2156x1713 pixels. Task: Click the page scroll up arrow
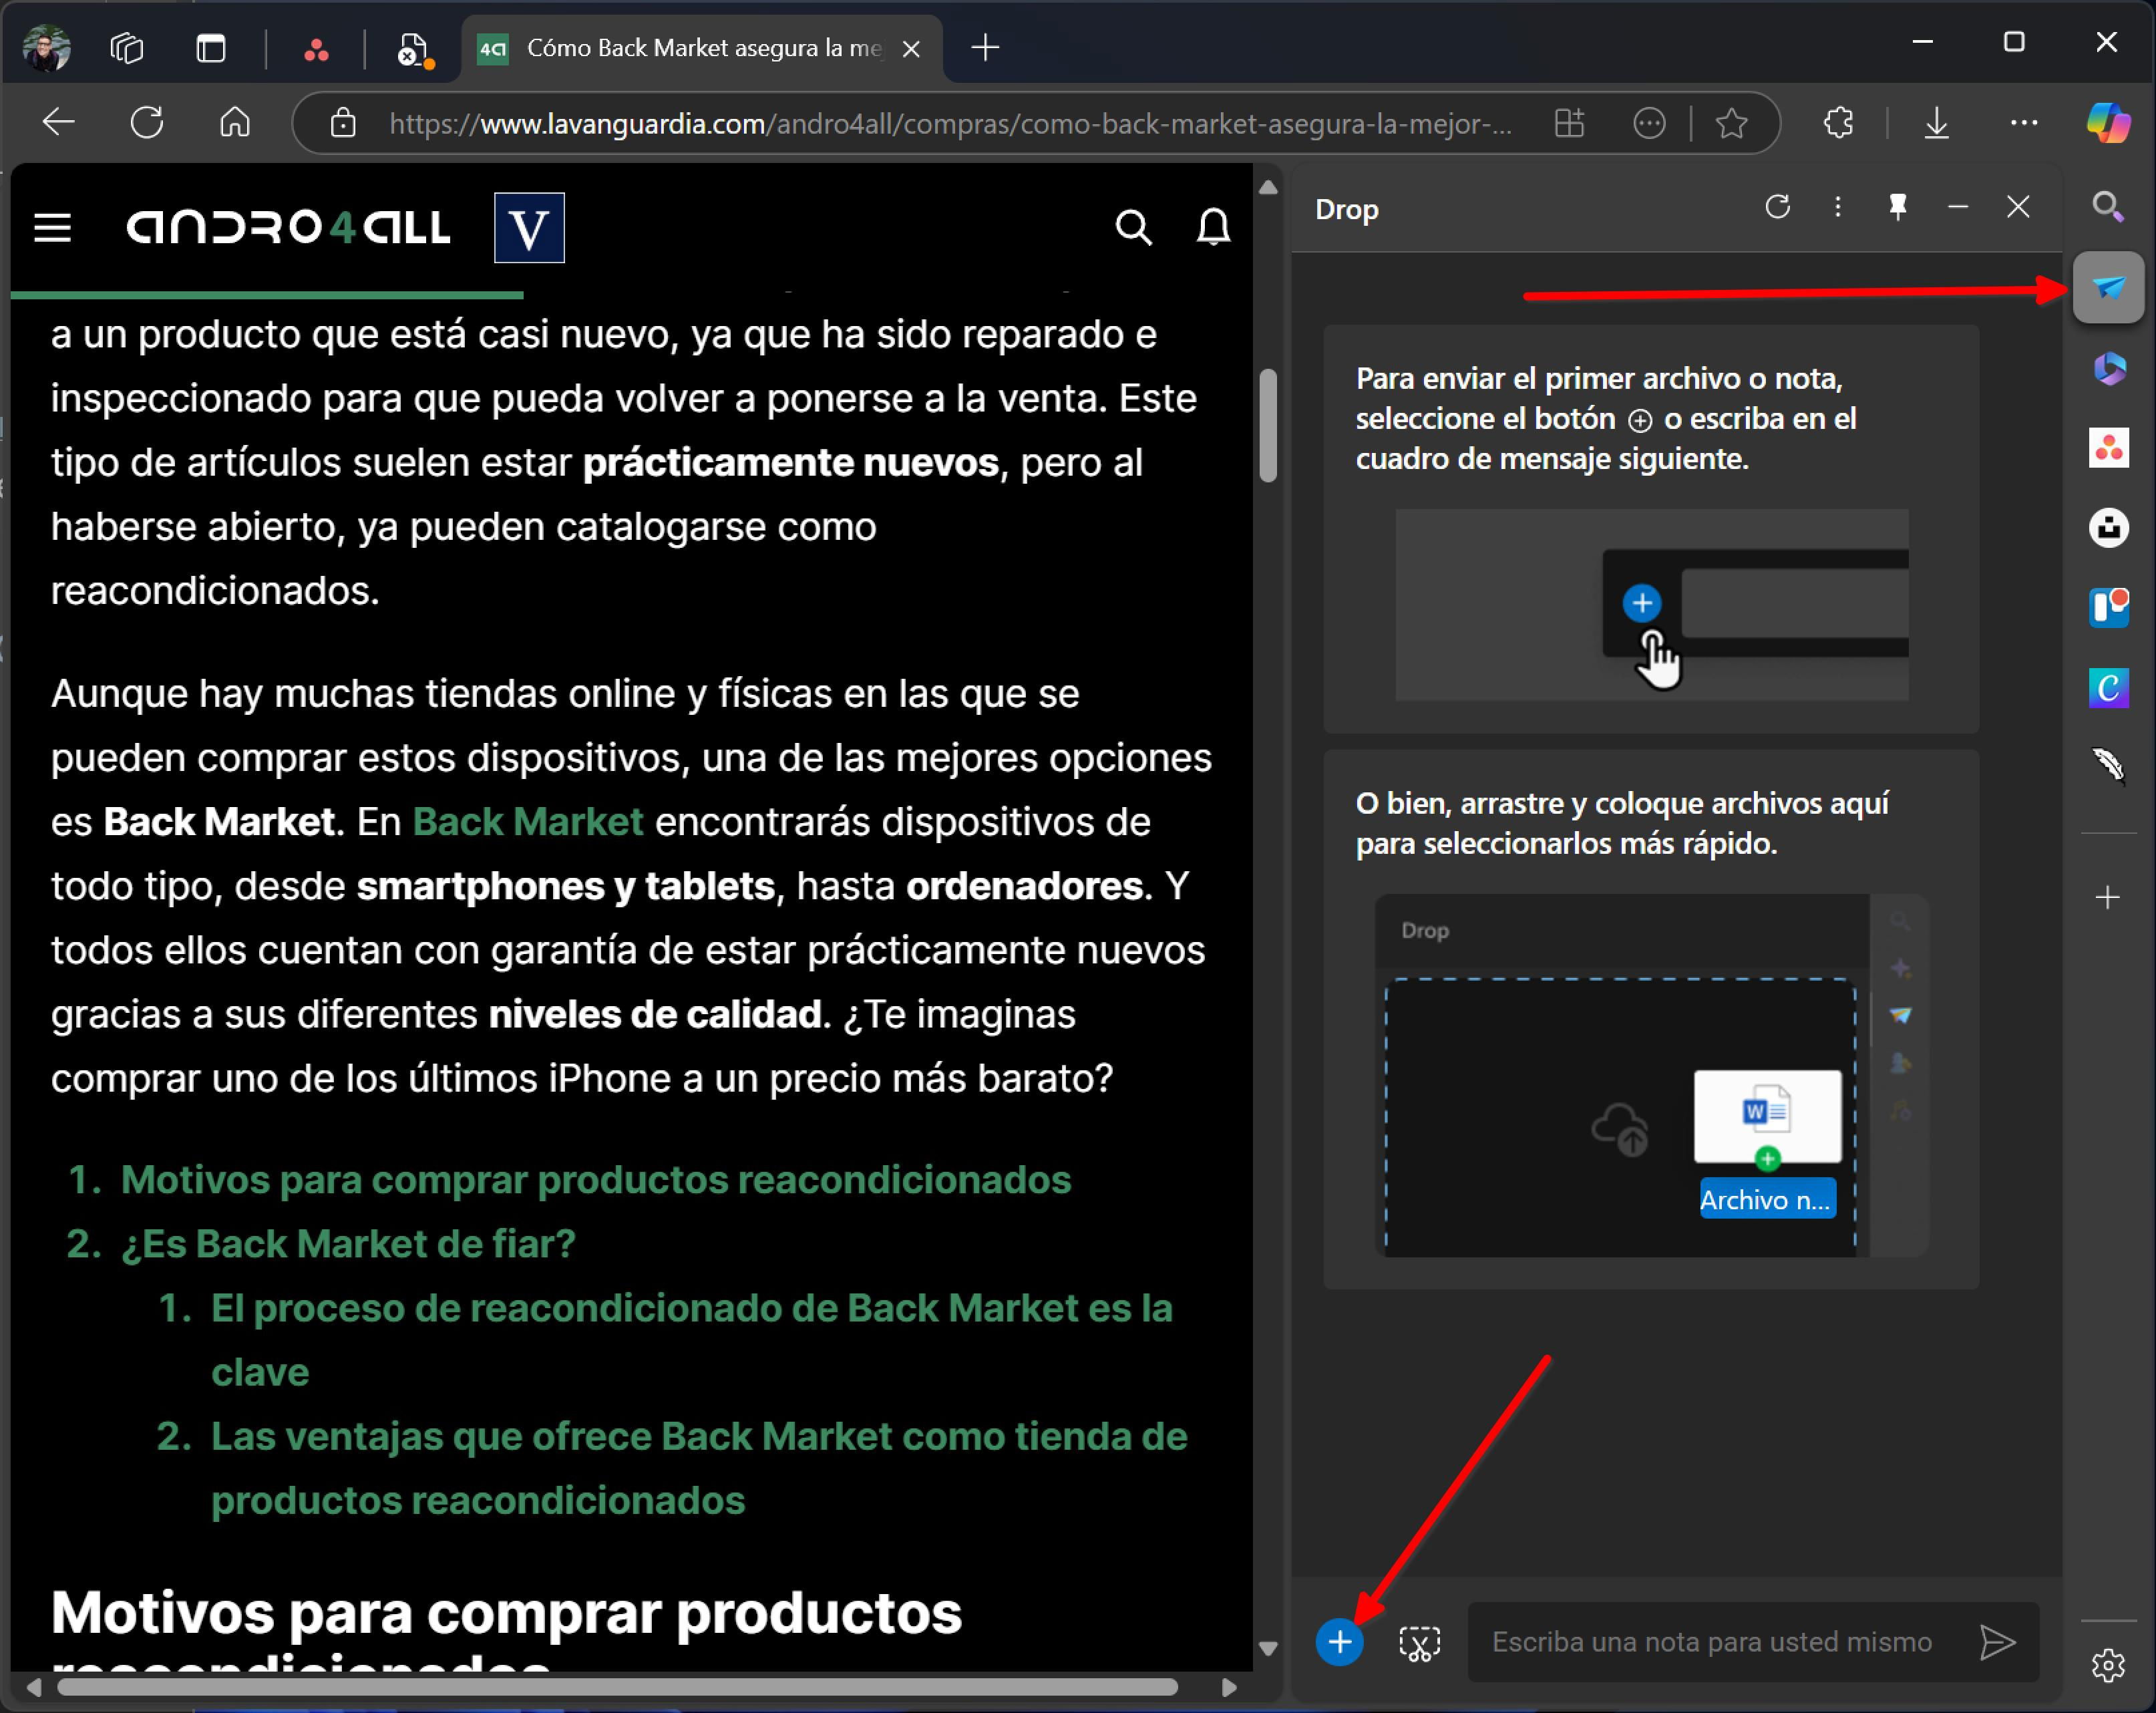click(x=1268, y=187)
